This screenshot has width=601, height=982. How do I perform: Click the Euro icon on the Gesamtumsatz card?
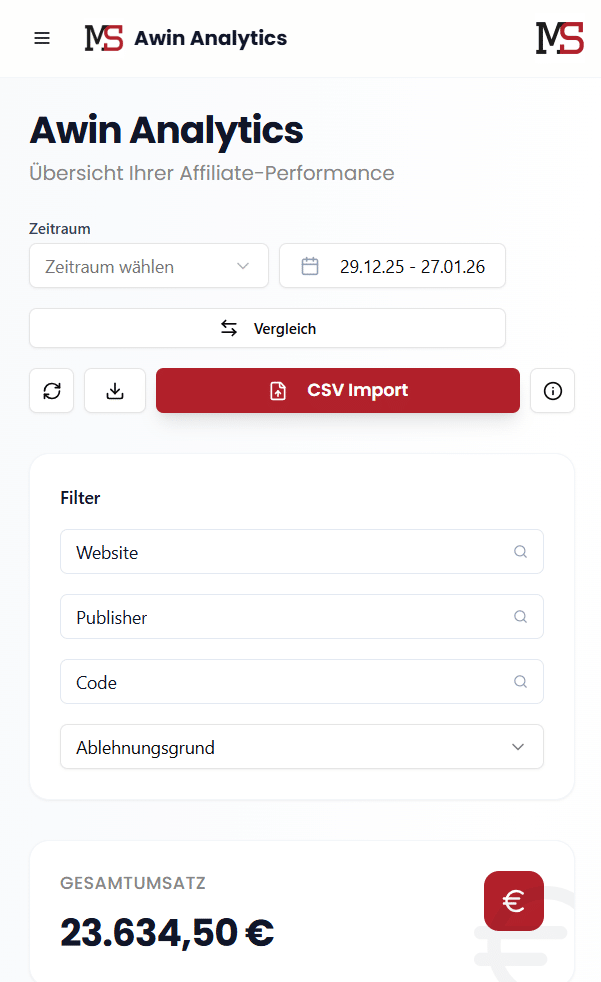click(x=513, y=900)
